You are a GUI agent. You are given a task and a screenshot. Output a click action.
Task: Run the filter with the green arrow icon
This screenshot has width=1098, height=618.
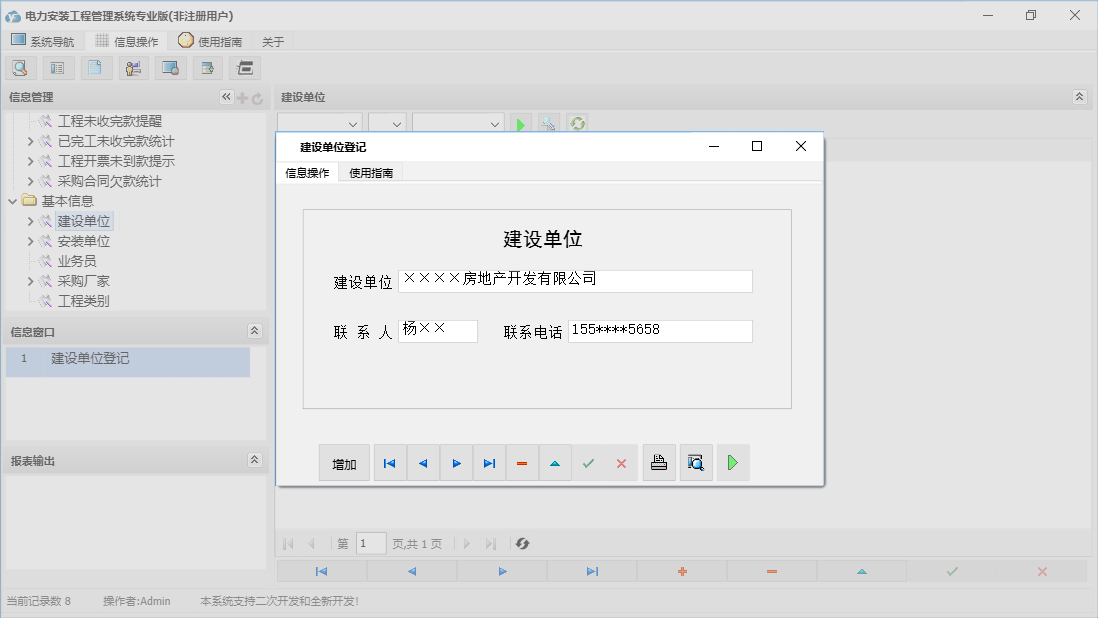(x=521, y=123)
